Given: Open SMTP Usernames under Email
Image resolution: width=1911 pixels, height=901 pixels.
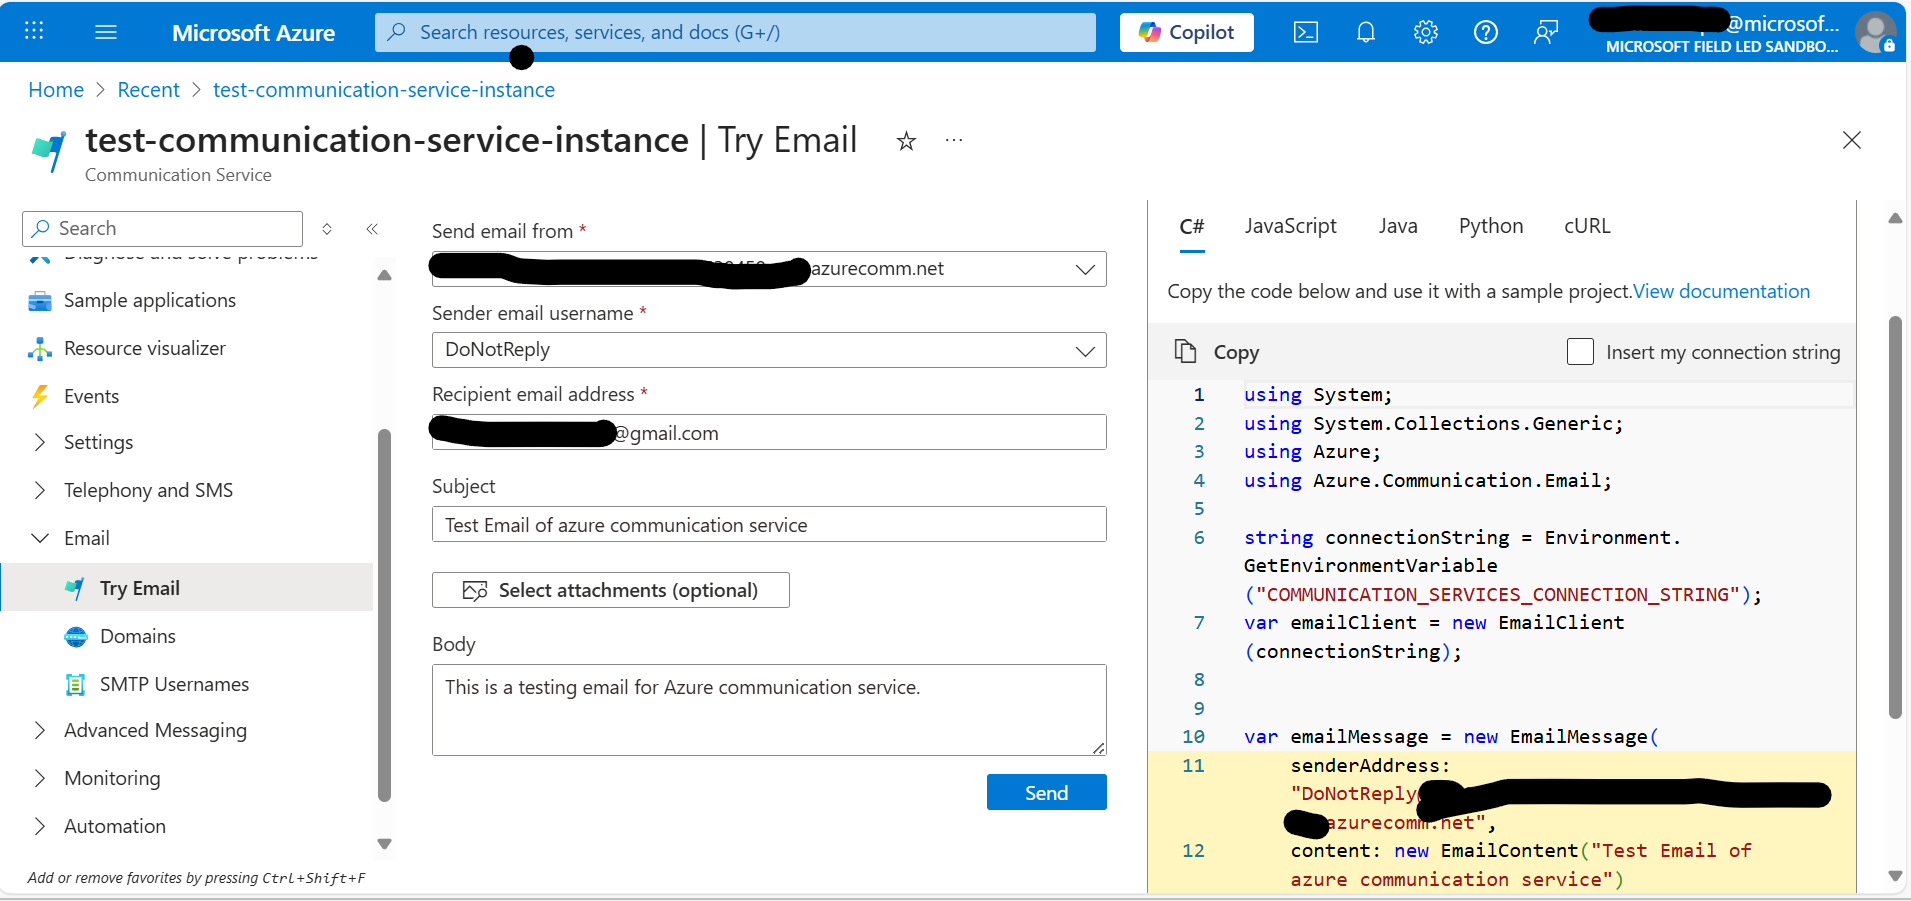Looking at the screenshot, I should [174, 684].
